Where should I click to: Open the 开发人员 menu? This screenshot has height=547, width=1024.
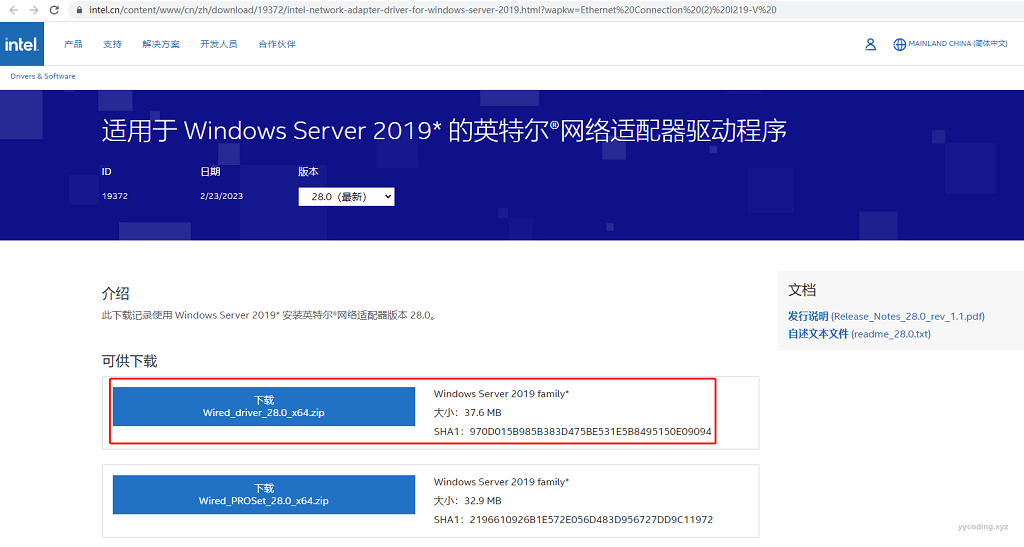(219, 44)
